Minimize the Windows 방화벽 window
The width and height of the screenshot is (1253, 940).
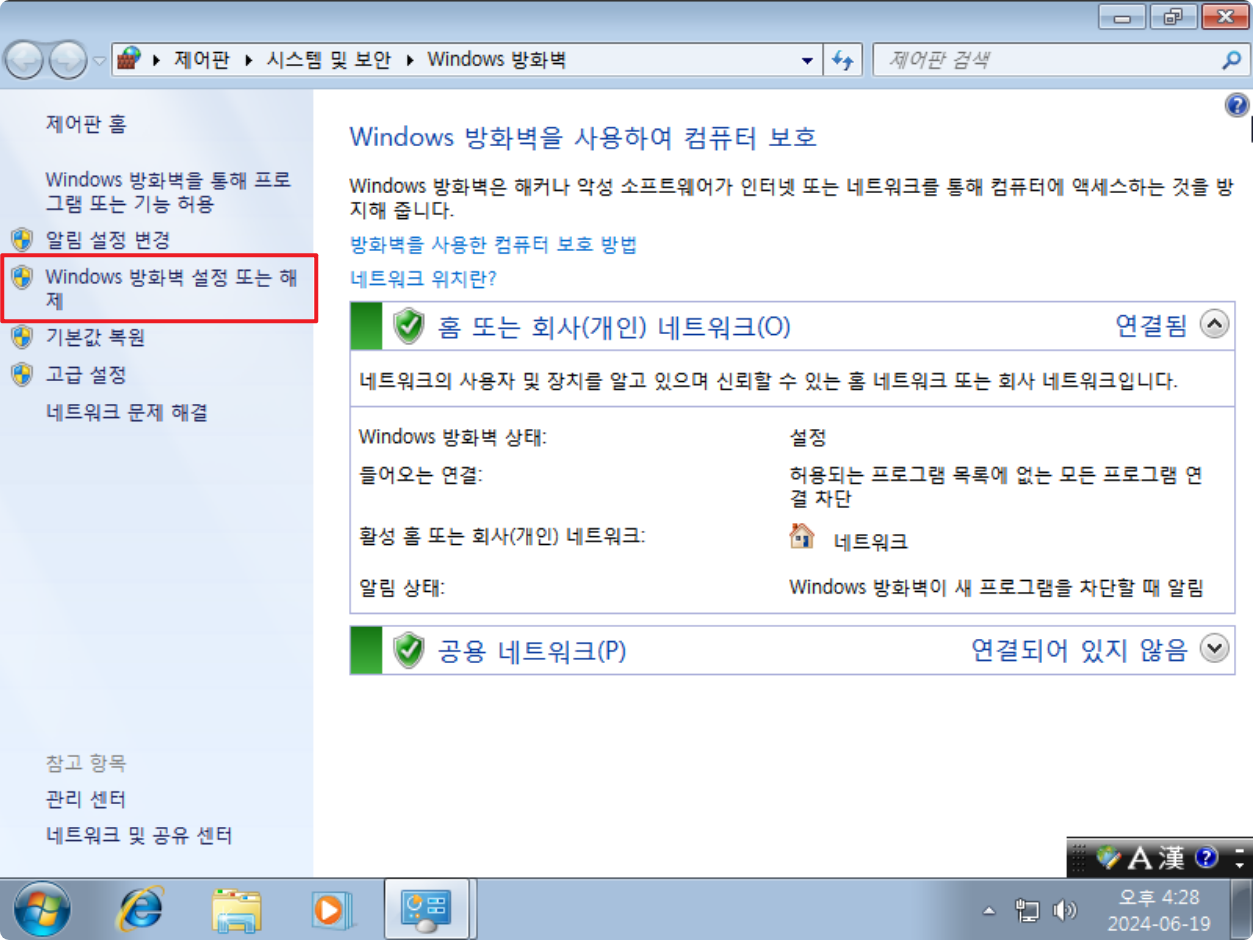pyautogui.click(x=1121, y=16)
